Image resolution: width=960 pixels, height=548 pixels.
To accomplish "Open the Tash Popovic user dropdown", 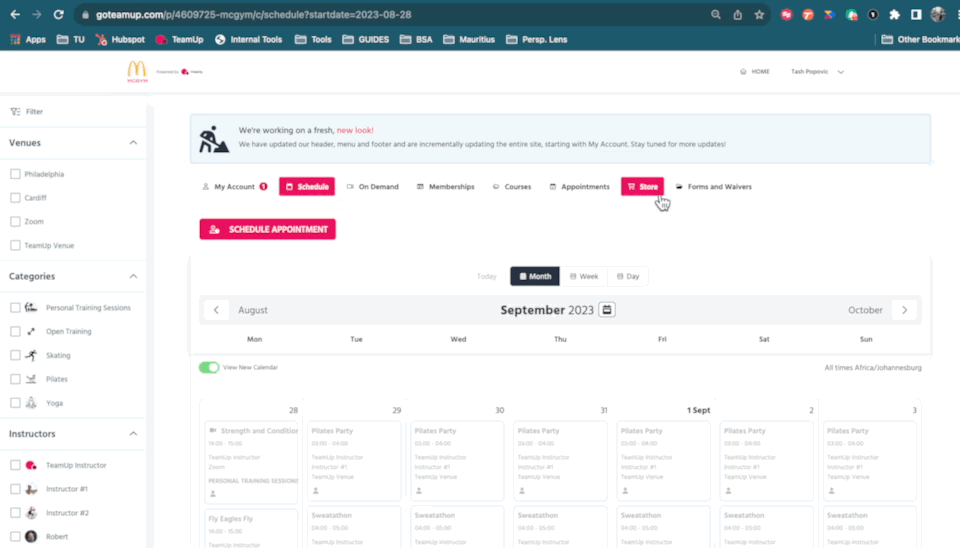I will 817,72.
